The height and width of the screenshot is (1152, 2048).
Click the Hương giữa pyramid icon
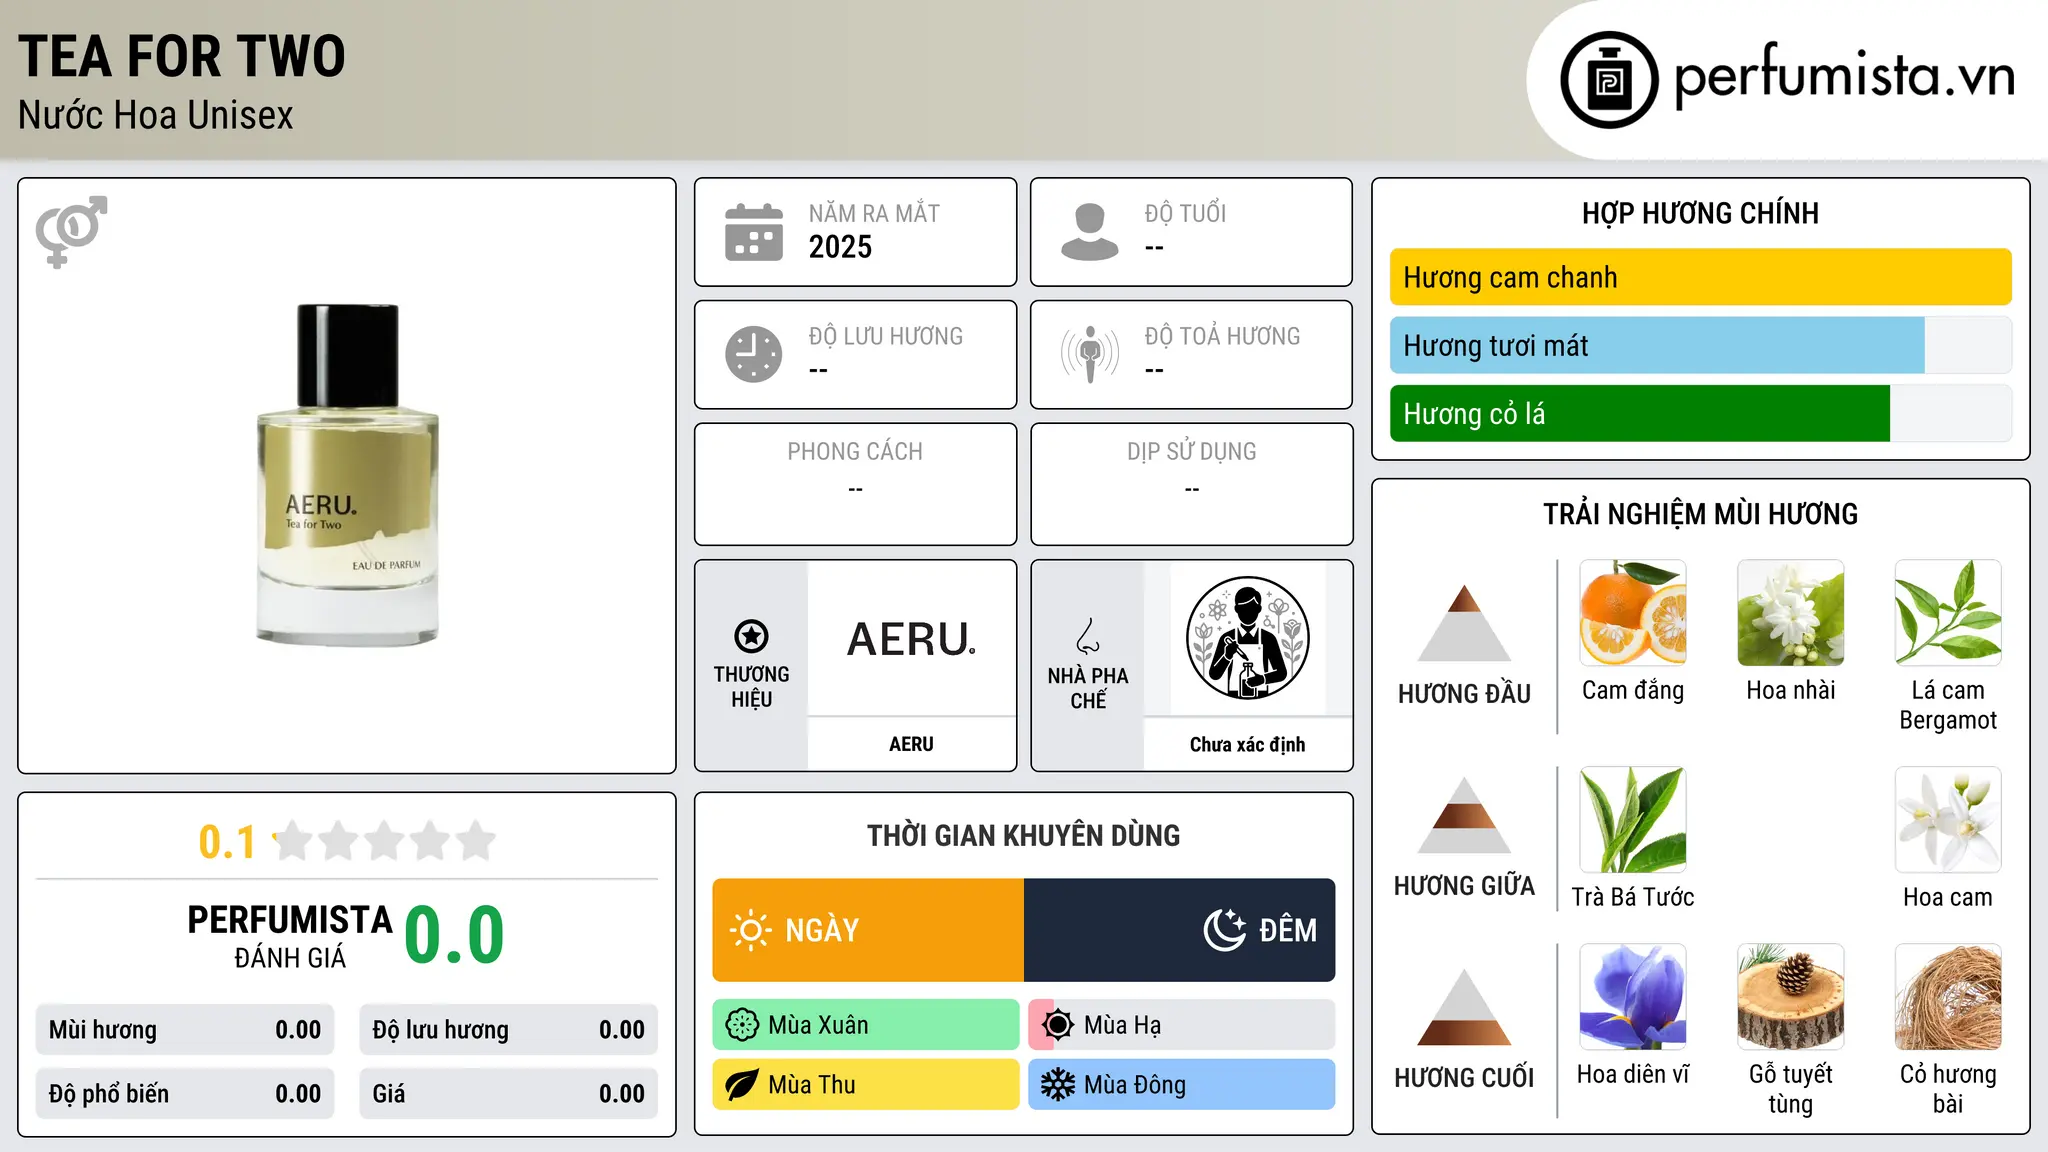pos(1464,815)
